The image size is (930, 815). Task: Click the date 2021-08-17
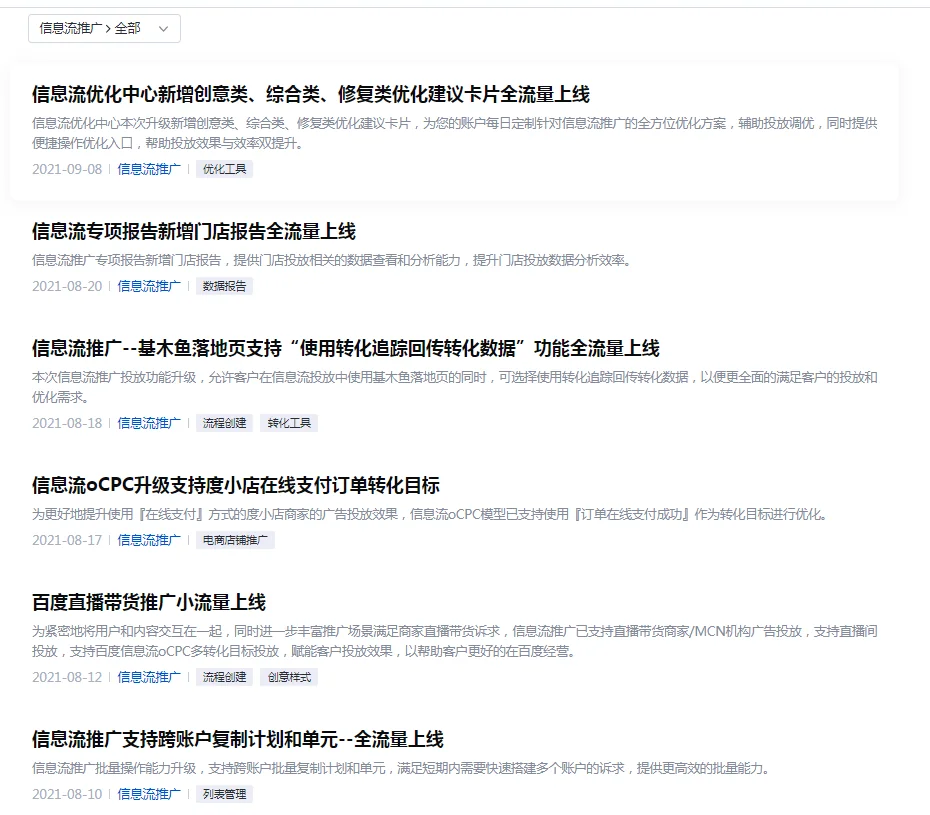tap(67, 540)
